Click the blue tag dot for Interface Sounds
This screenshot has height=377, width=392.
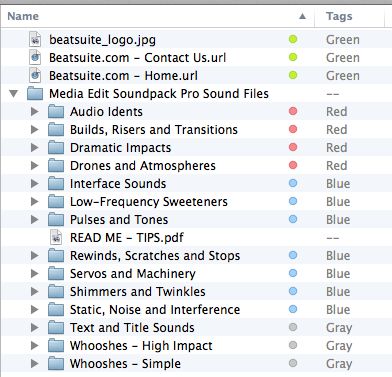click(x=293, y=183)
